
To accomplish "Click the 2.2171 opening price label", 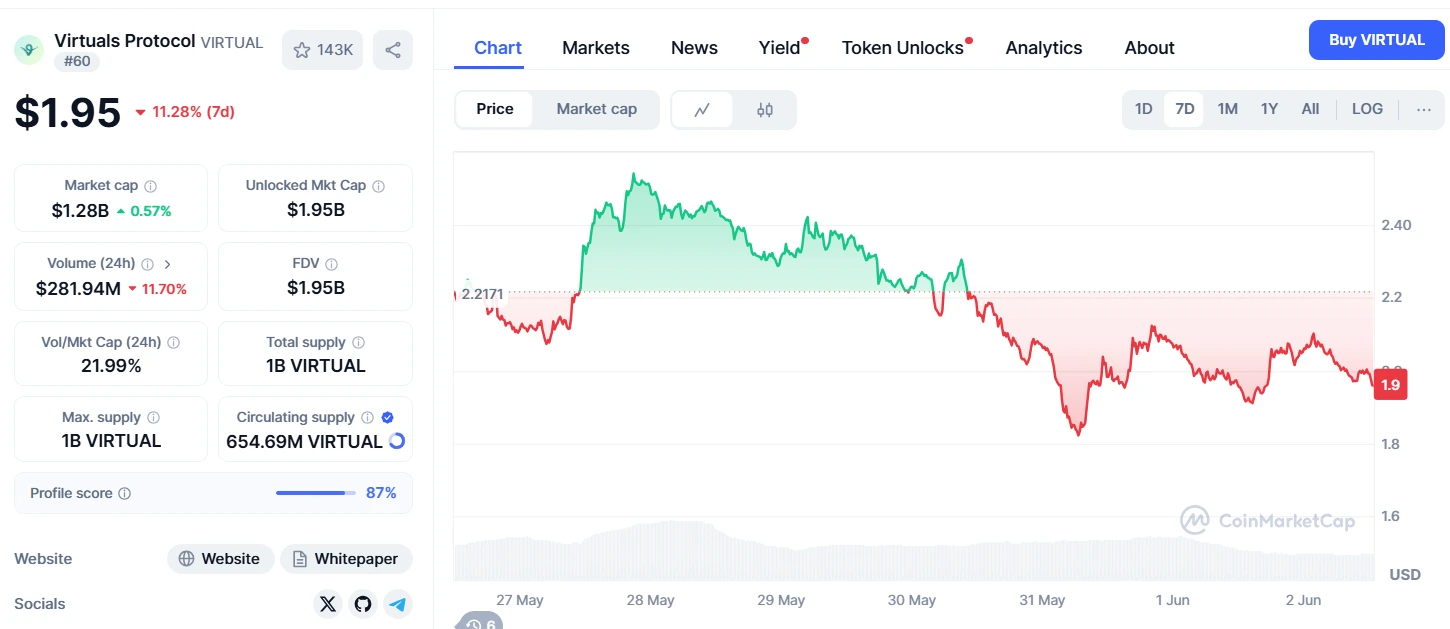I will [x=482, y=294].
